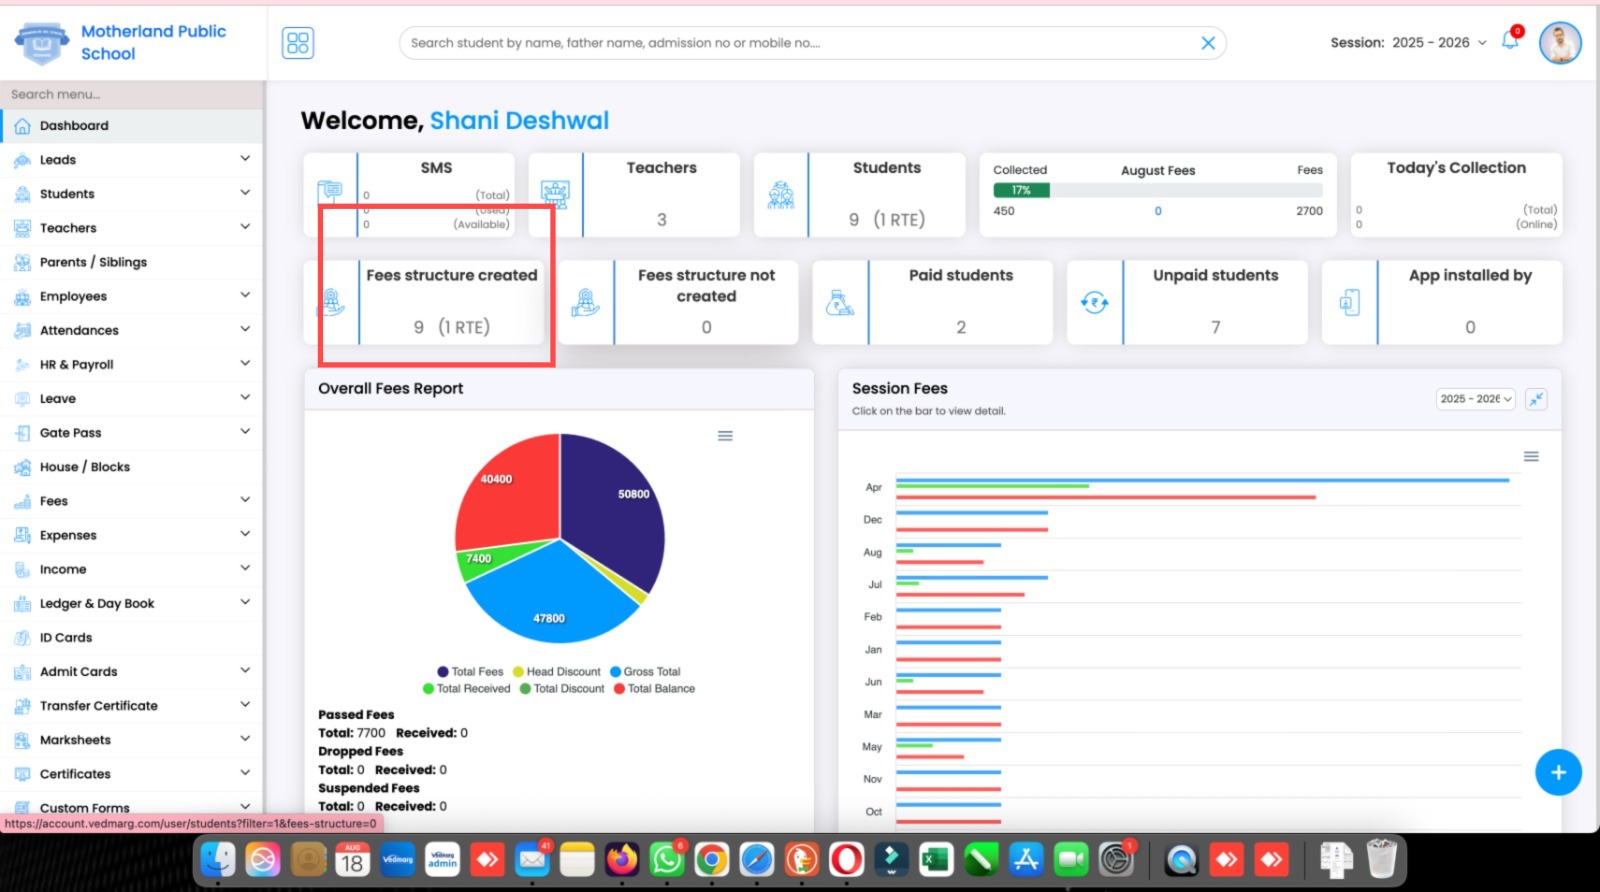Open ID Cards in sidebar

click(x=66, y=638)
